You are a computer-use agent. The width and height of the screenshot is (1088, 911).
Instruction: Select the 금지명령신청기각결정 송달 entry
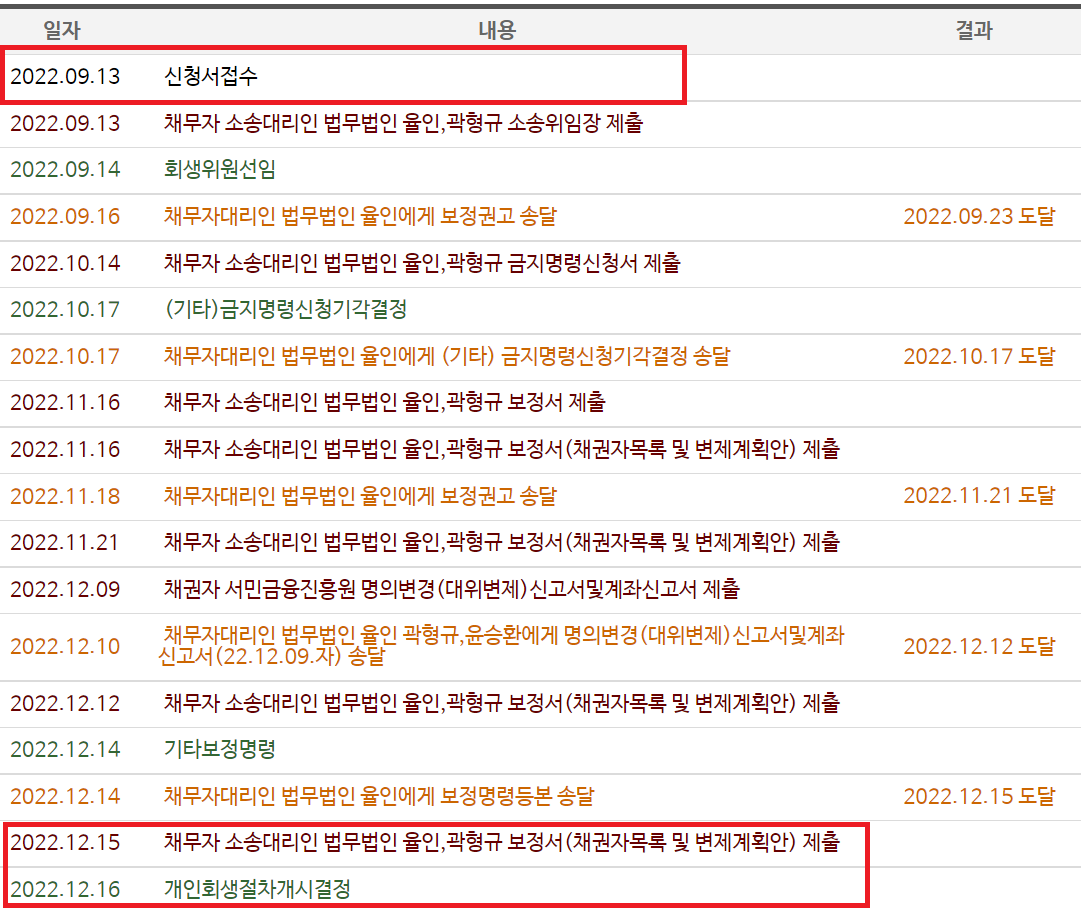(x=447, y=356)
